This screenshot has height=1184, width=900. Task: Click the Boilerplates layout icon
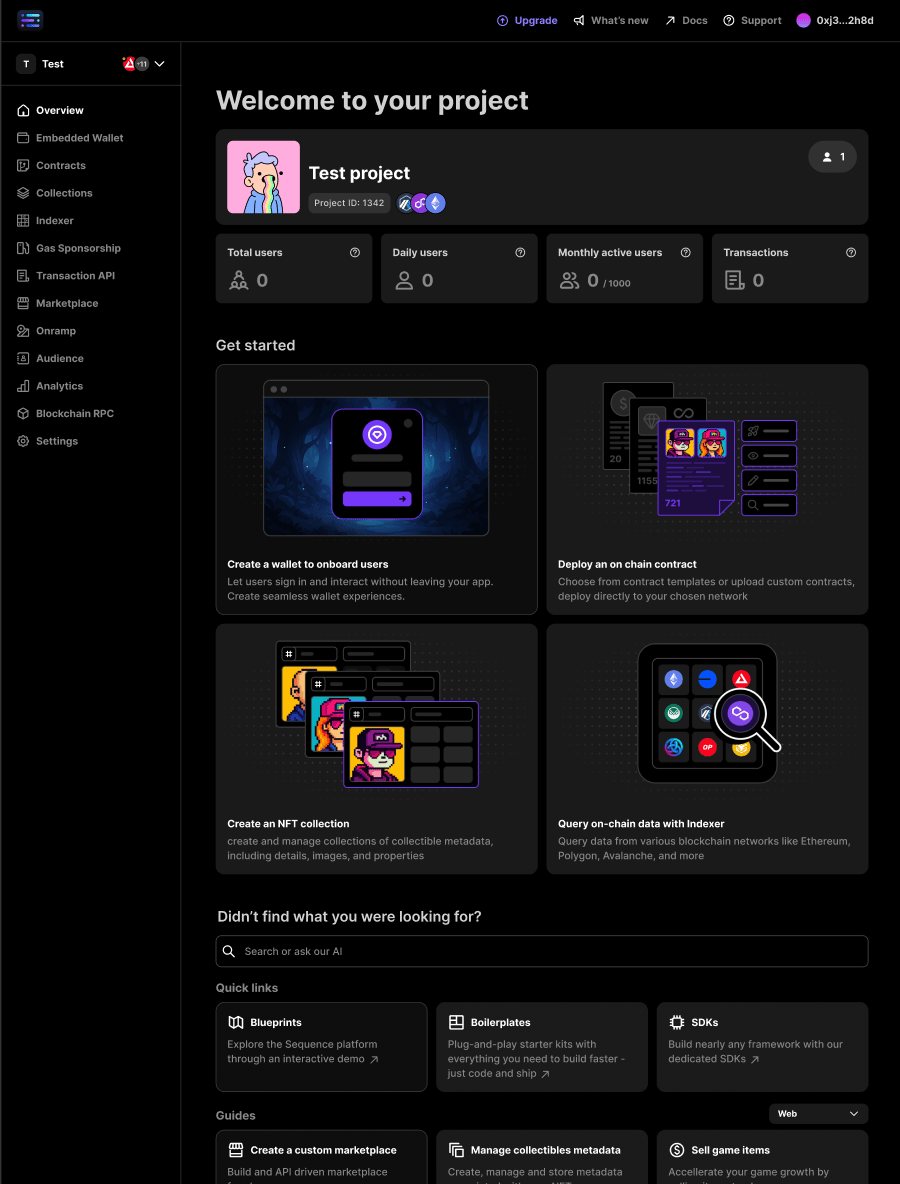[456, 1022]
